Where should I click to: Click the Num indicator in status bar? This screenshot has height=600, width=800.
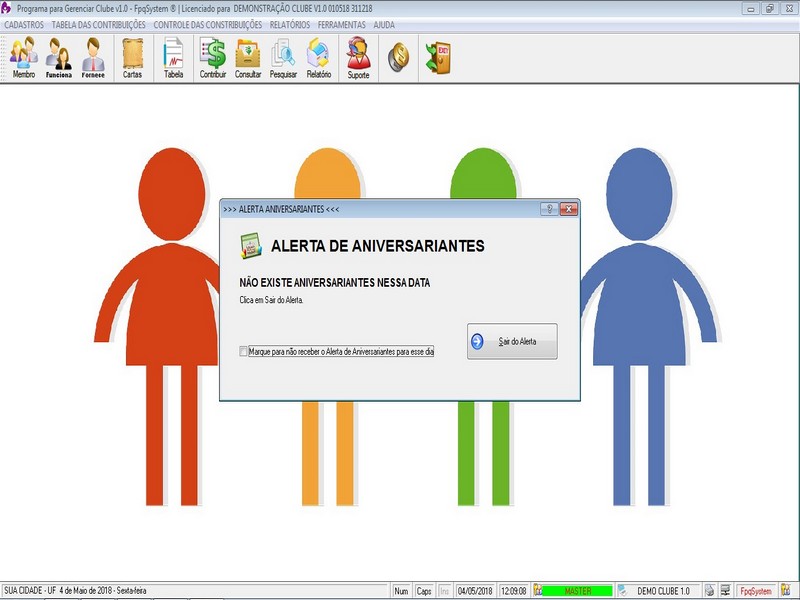tap(402, 591)
